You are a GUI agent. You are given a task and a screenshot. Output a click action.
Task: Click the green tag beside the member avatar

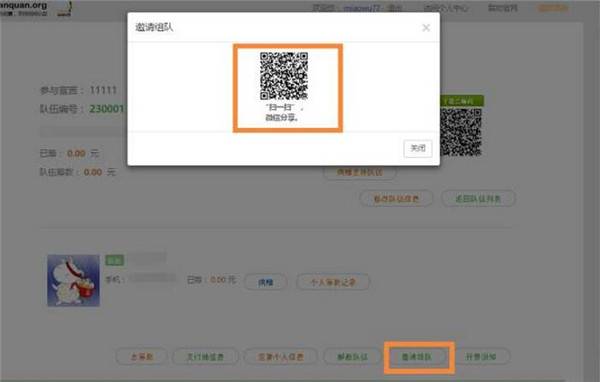[x=114, y=261]
